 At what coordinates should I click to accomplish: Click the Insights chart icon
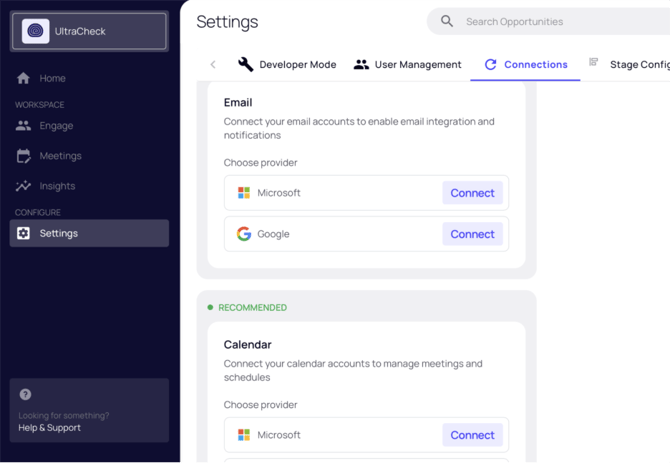[23, 186]
